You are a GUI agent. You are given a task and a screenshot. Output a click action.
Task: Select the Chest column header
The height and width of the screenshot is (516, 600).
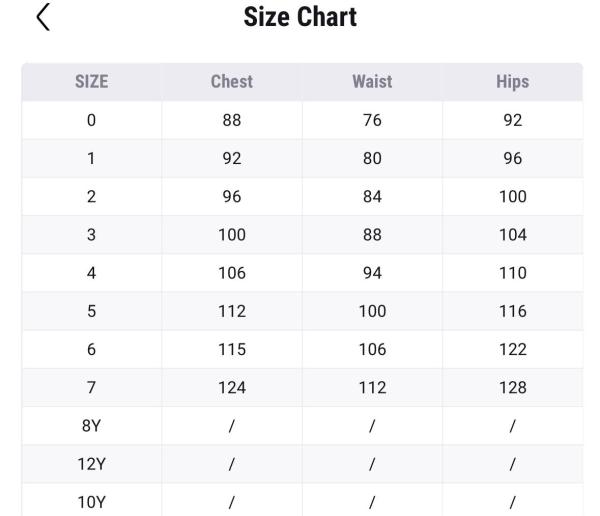(231, 82)
